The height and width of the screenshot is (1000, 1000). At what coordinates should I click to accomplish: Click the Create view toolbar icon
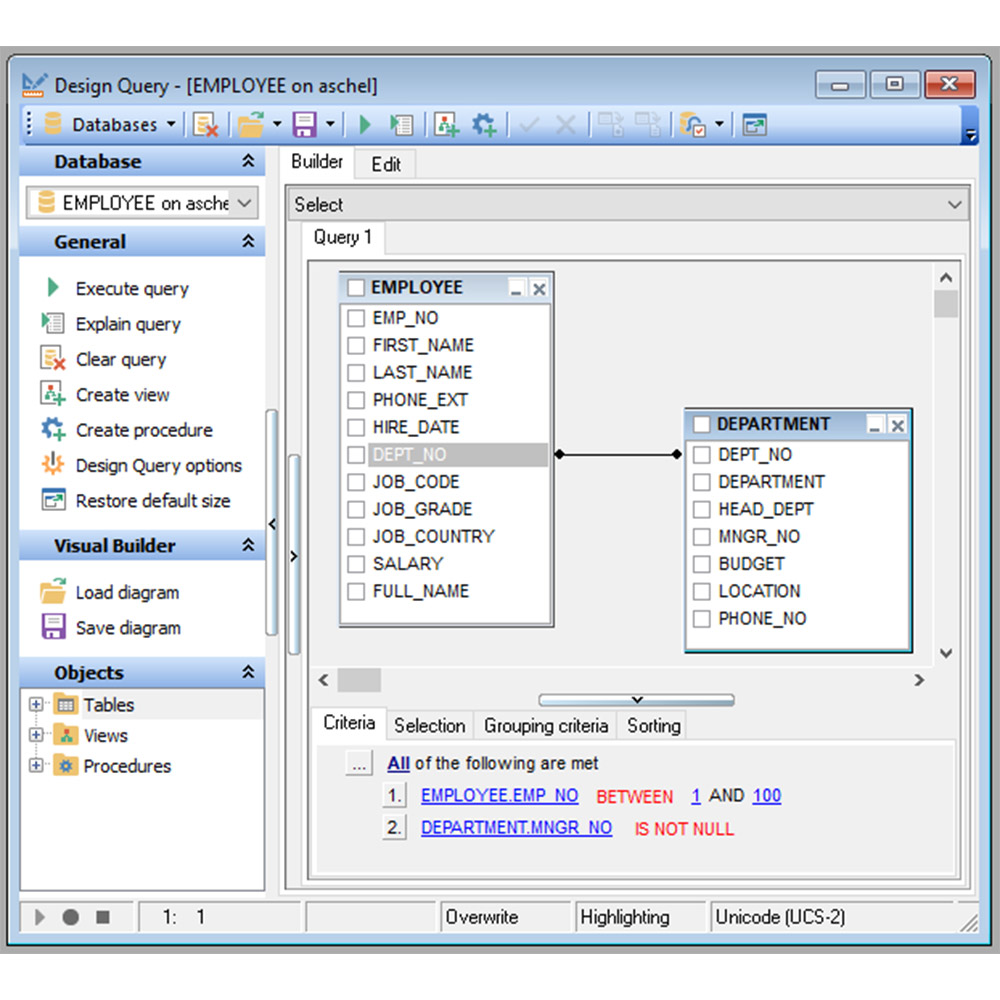446,124
